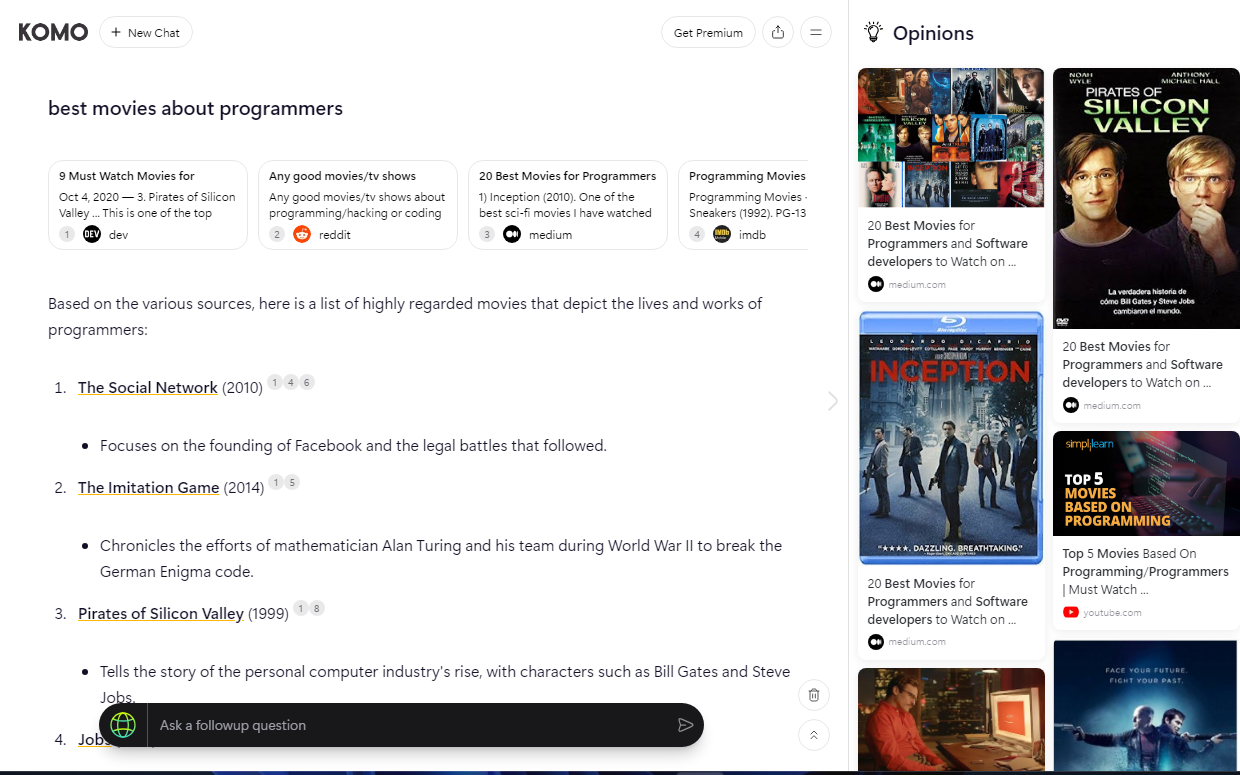This screenshot has width=1240, height=775.
Task: Click the youtube.com source label
Action: [1112, 612]
